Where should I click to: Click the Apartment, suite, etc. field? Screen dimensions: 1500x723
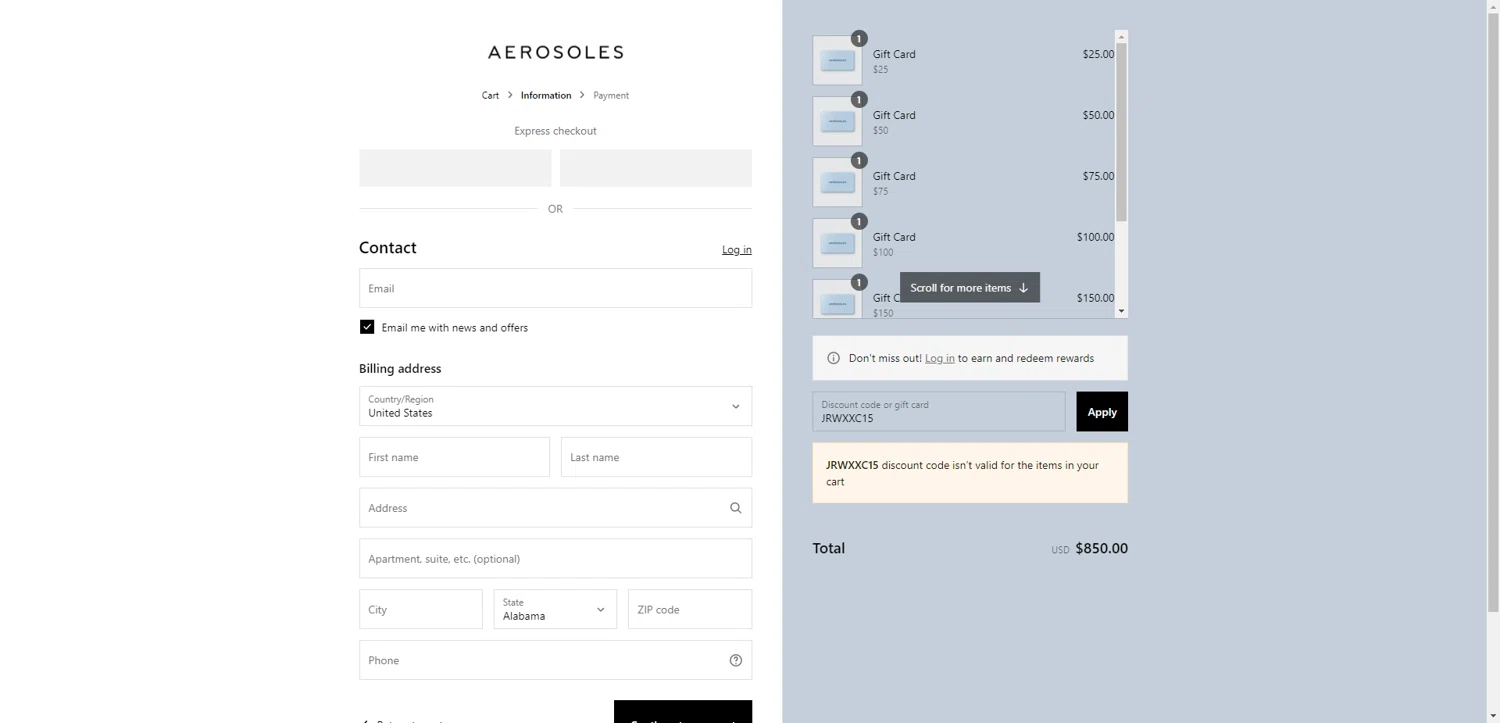[555, 559]
